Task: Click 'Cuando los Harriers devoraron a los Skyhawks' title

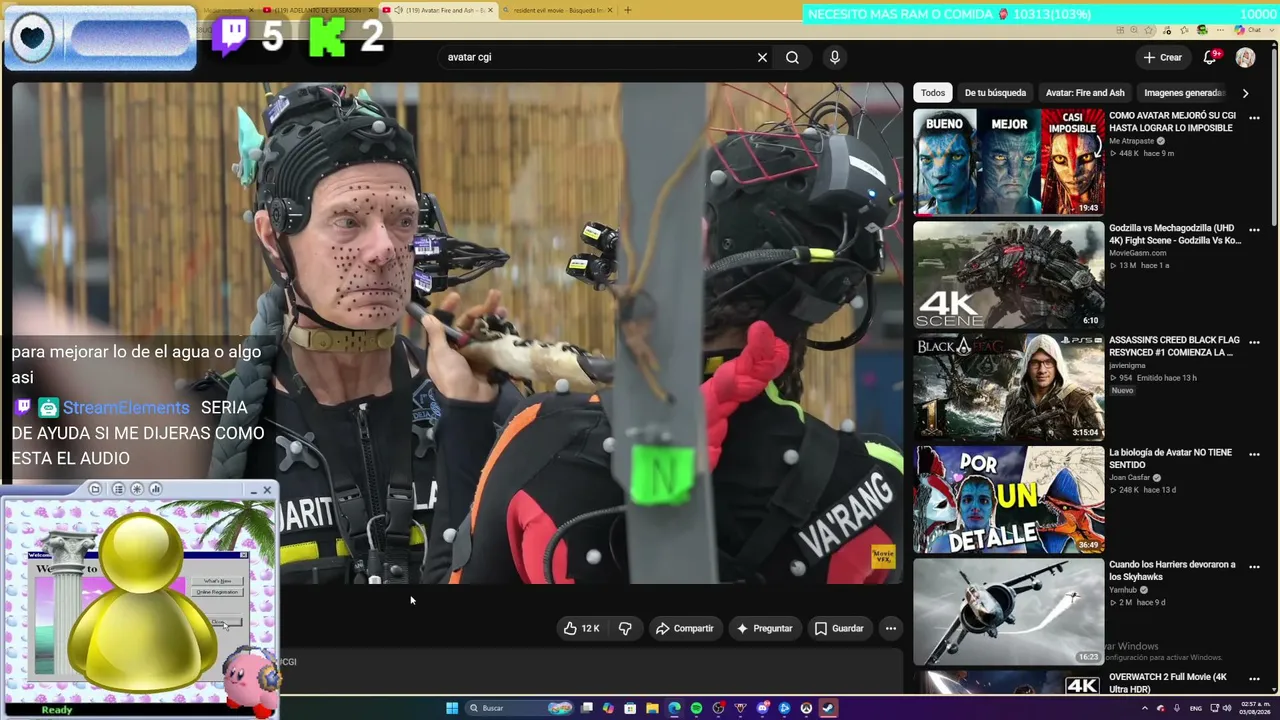Action: [x=1172, y=571]
